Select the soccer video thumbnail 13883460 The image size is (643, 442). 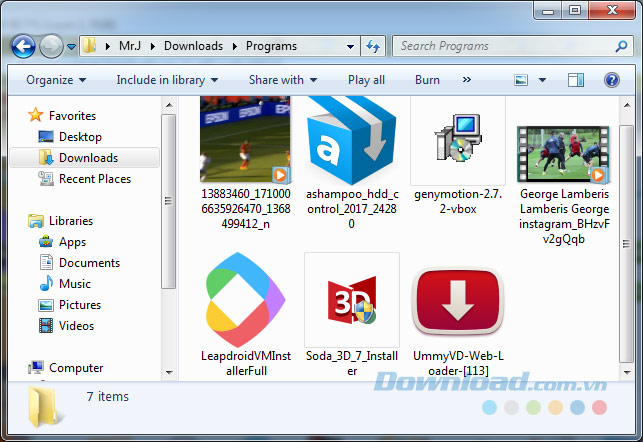point(245,140)
